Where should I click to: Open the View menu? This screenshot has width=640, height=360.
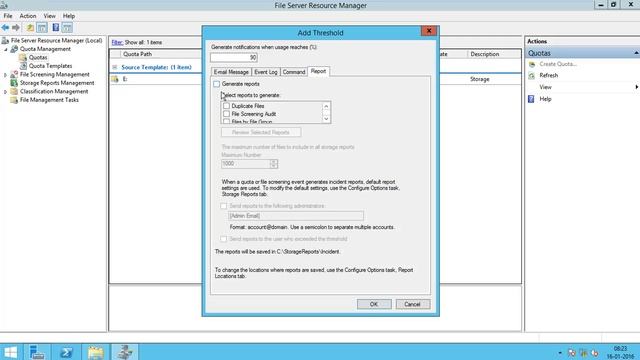click(x=49, y=16)
